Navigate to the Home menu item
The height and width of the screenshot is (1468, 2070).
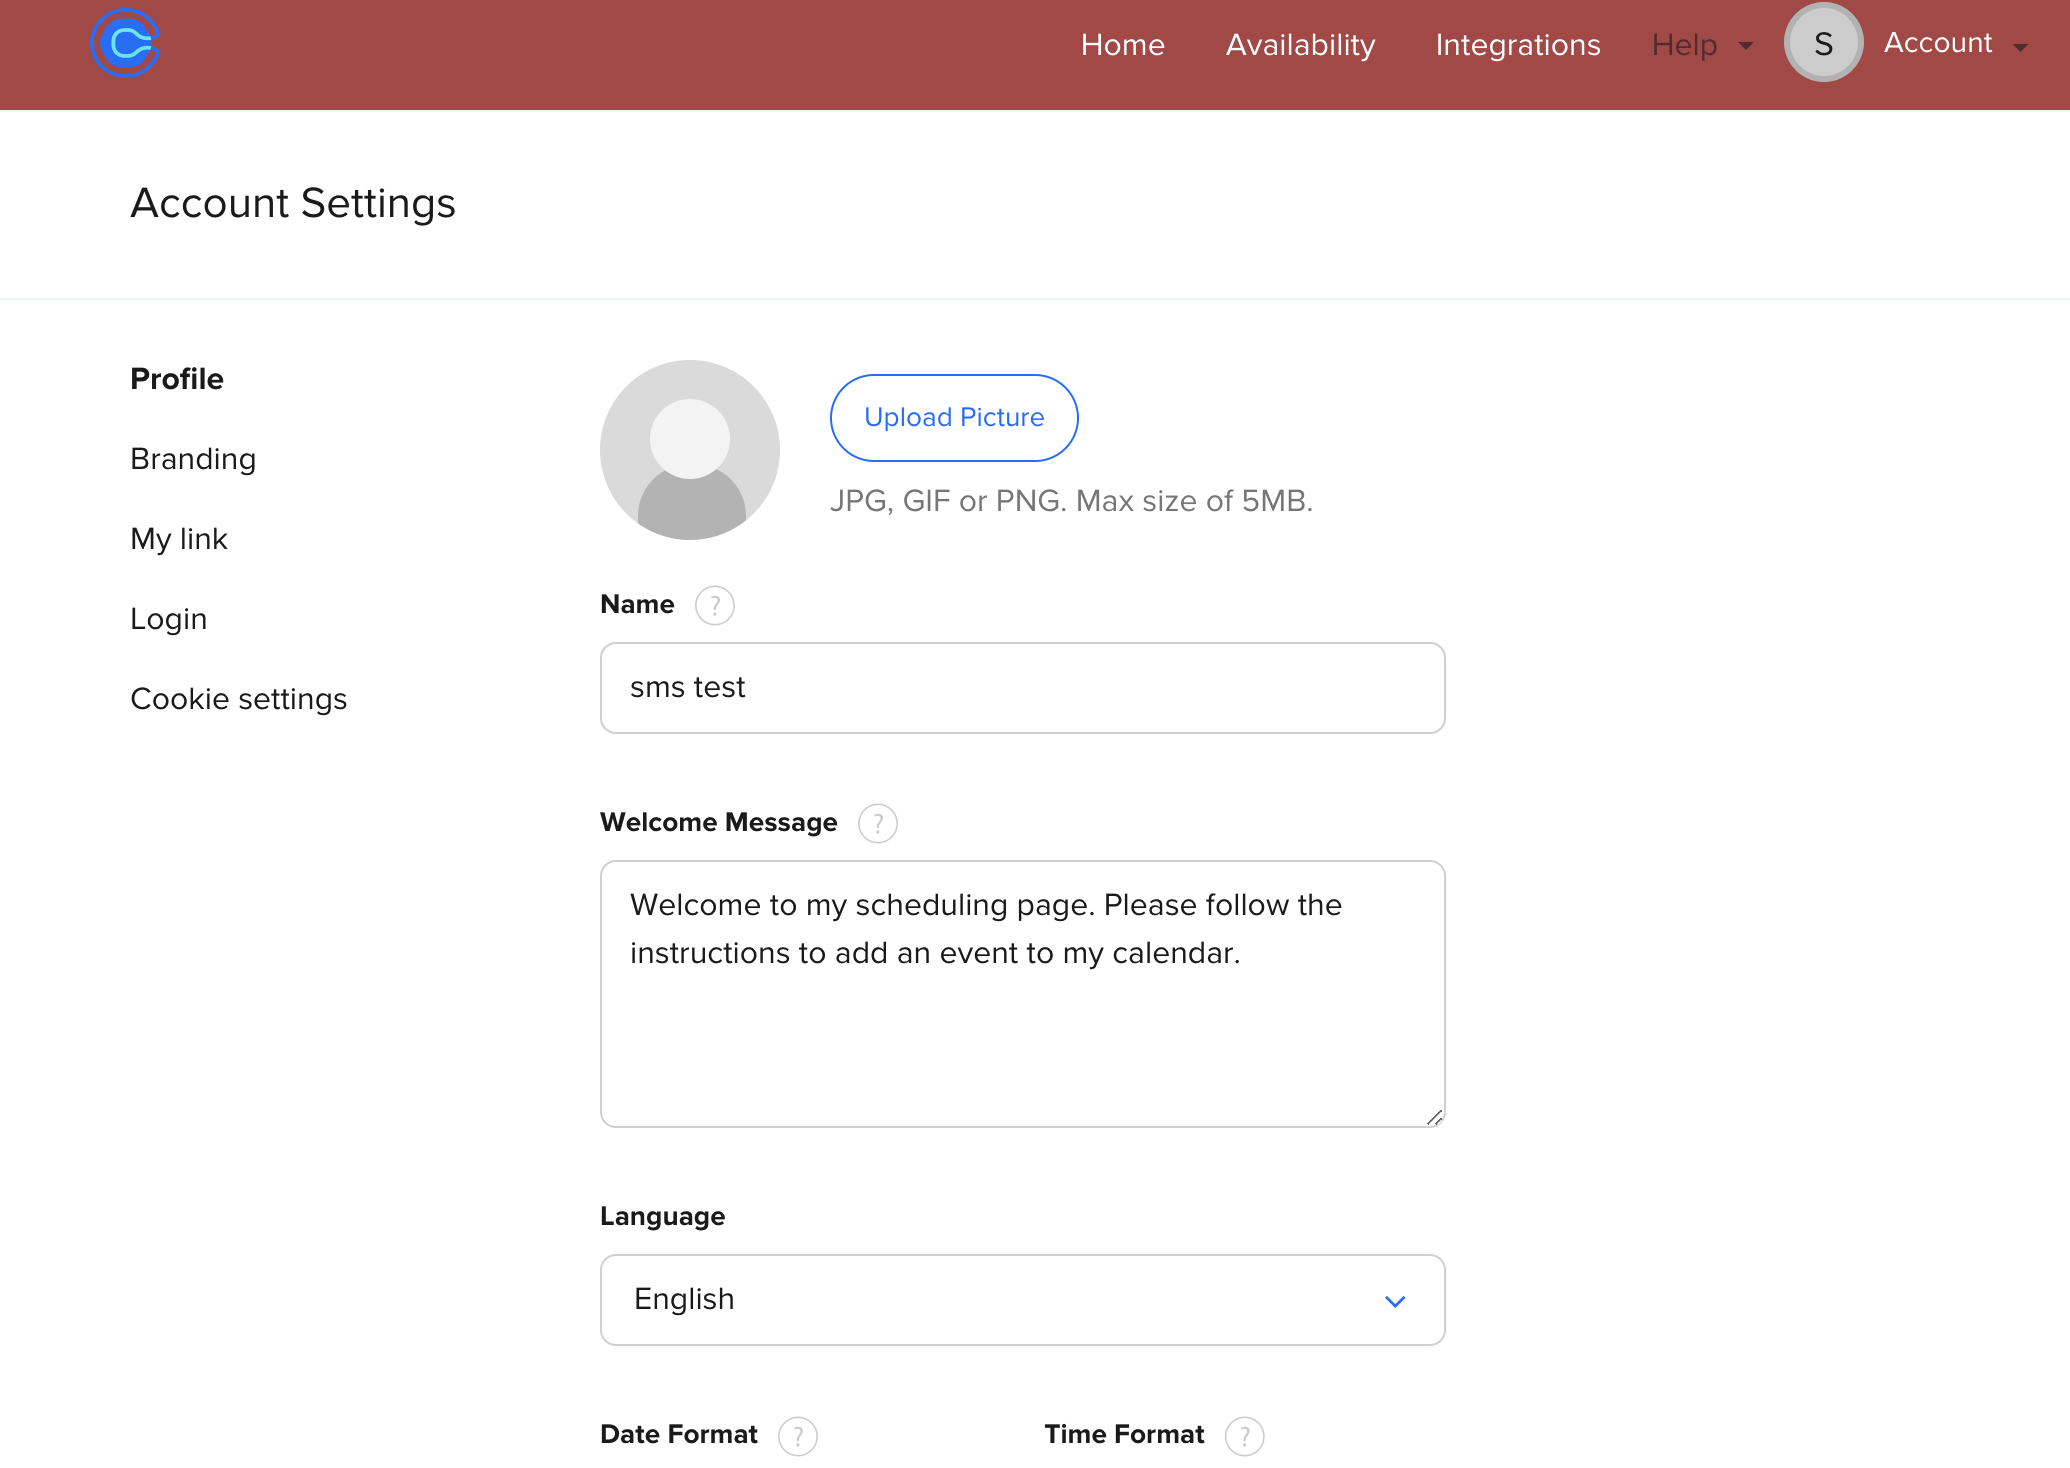(x=1123, y=45)
